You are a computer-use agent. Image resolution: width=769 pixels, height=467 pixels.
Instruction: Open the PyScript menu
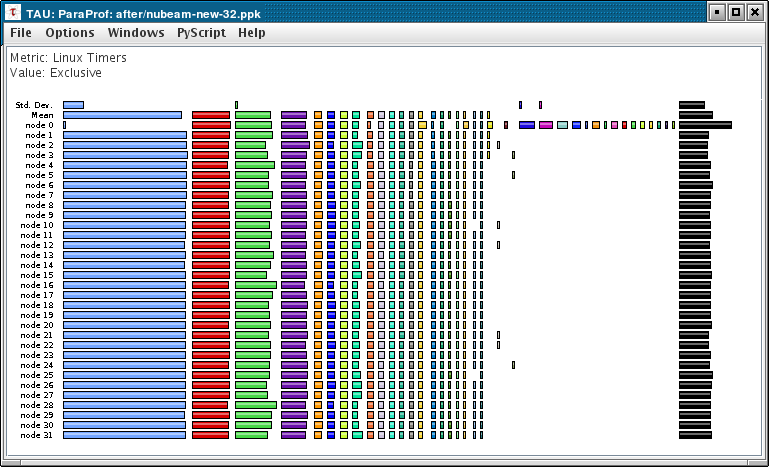pos(201,33)
